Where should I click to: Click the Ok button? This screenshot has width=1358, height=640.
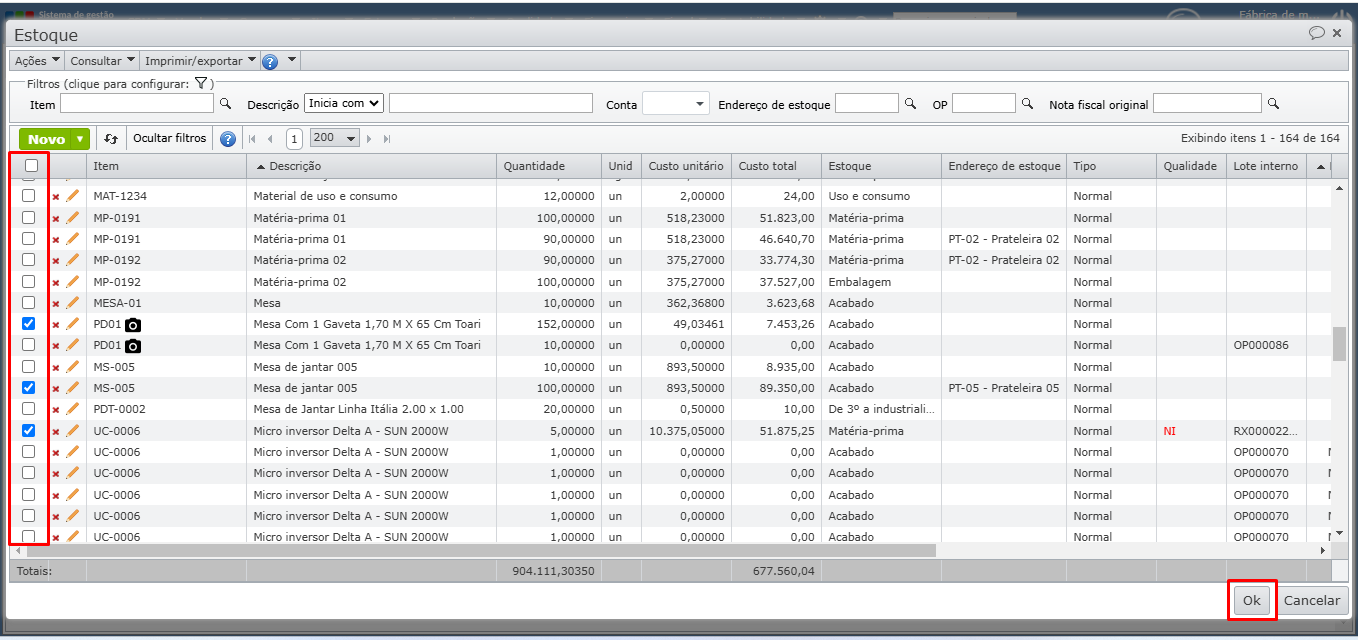click(x=1252, y=600)
